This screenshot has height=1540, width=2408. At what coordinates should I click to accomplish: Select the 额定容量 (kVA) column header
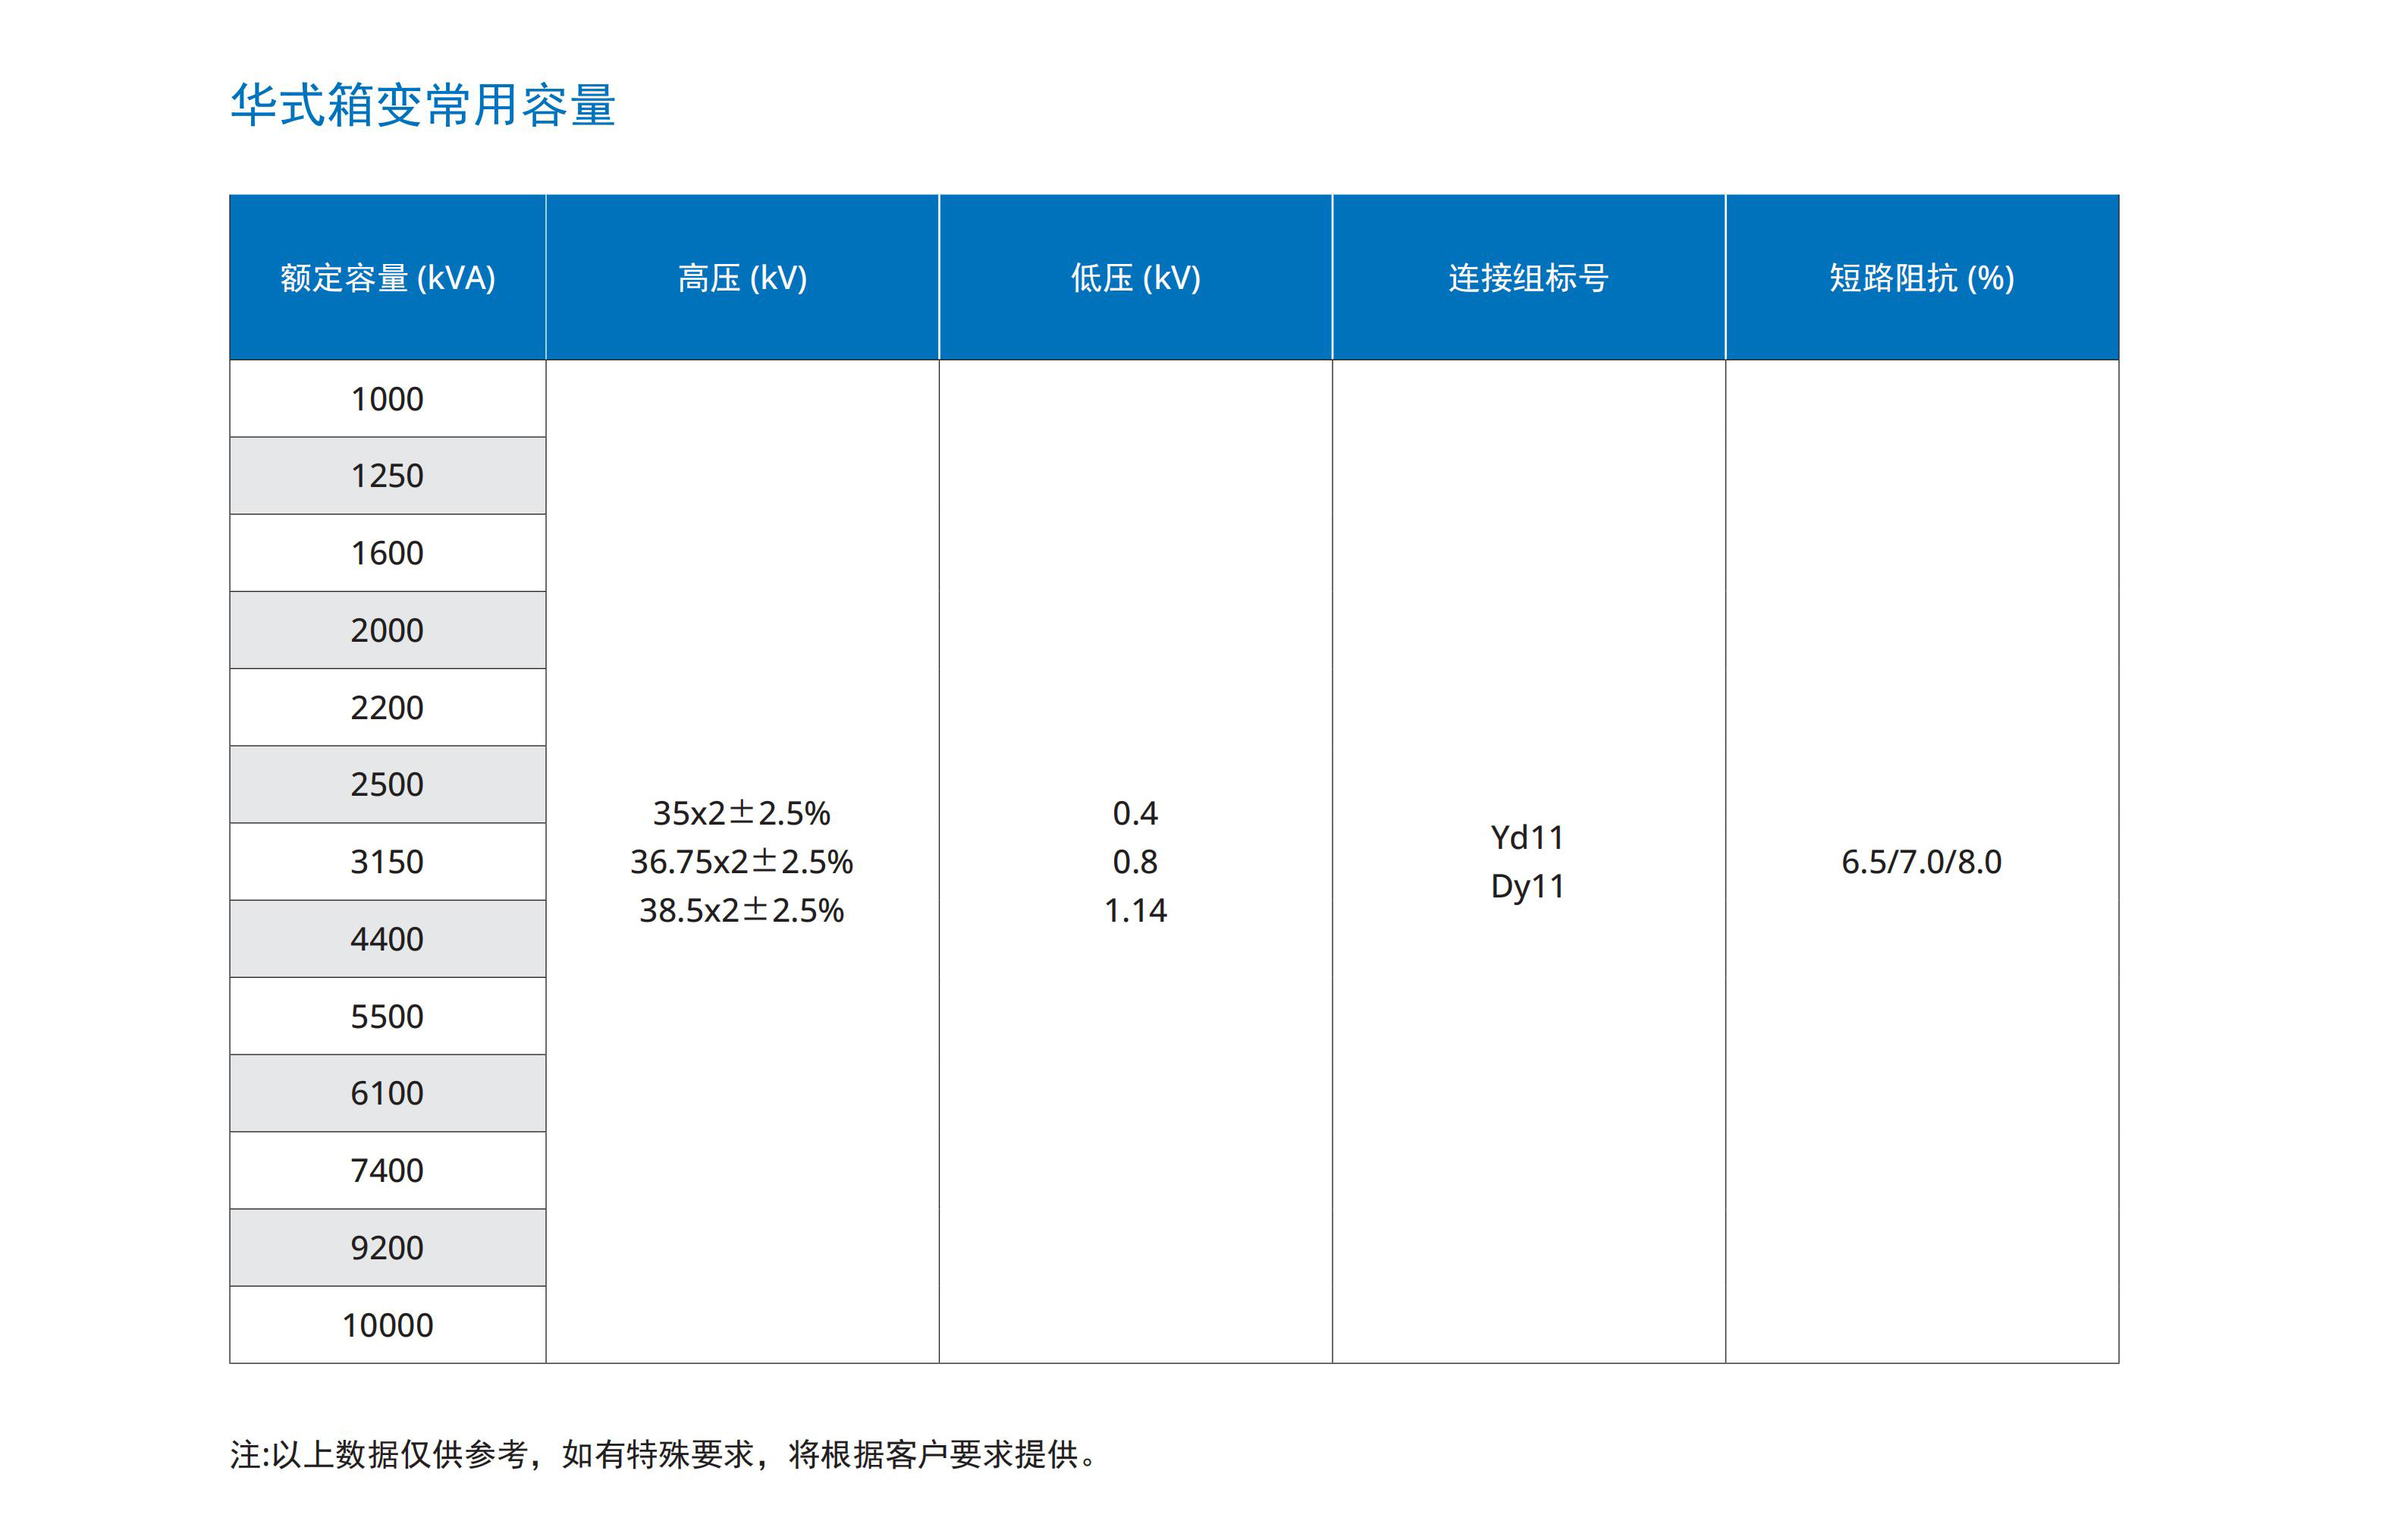(x=388, y=277)
